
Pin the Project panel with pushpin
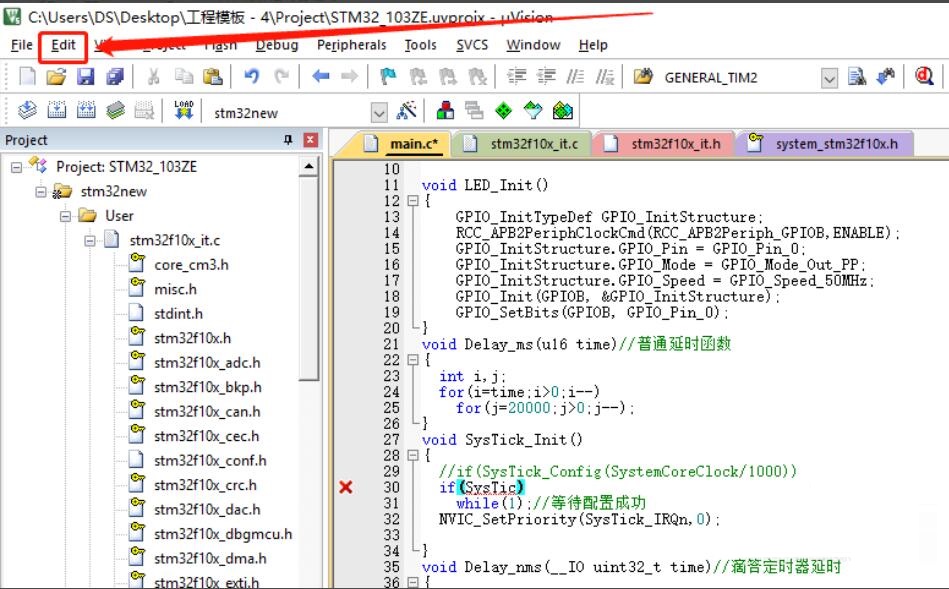tap(289, 140)
